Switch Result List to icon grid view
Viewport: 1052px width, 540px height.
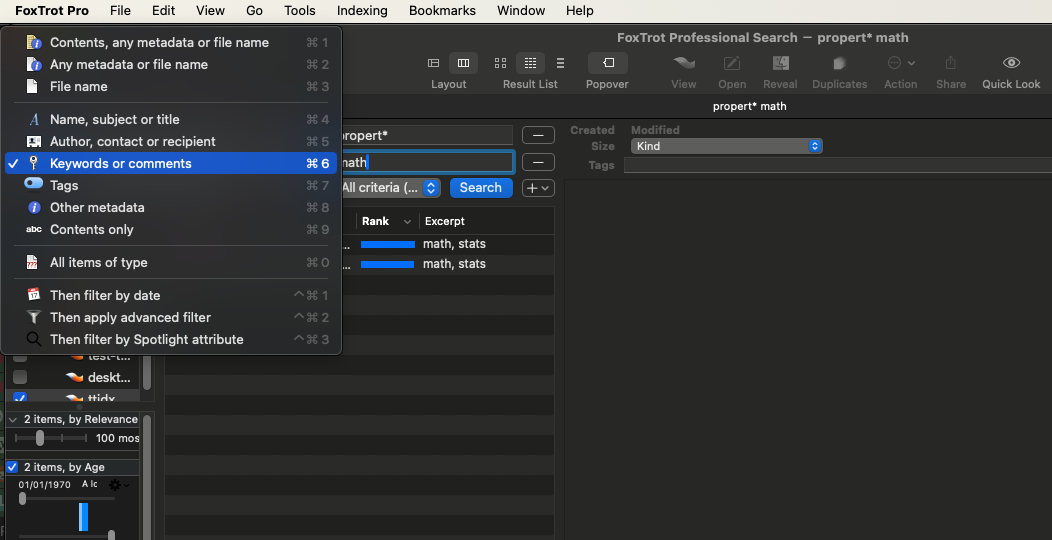(500, 63)
